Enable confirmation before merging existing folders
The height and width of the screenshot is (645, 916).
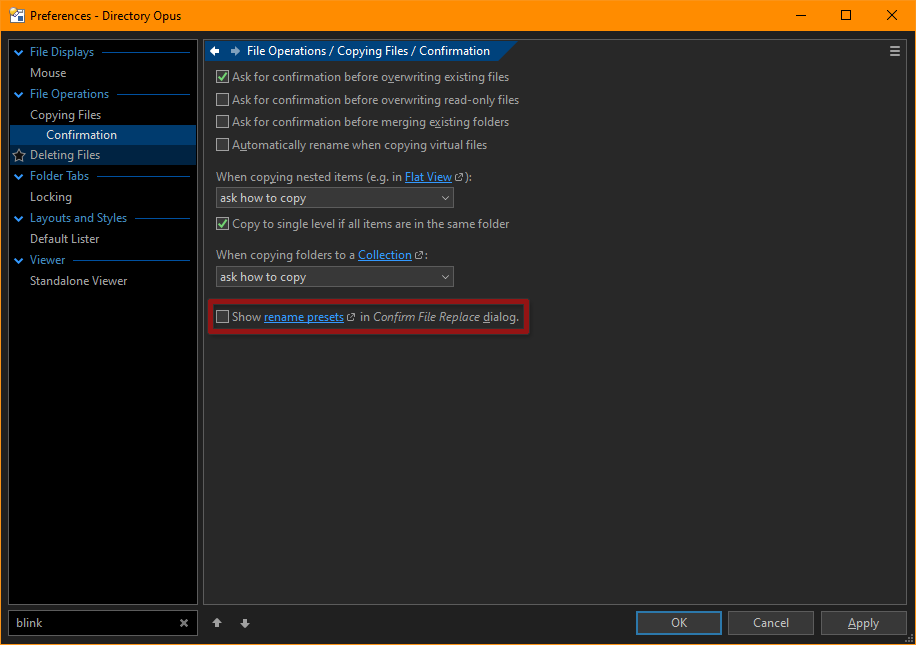pyautogui.click(x=223, y=122)
